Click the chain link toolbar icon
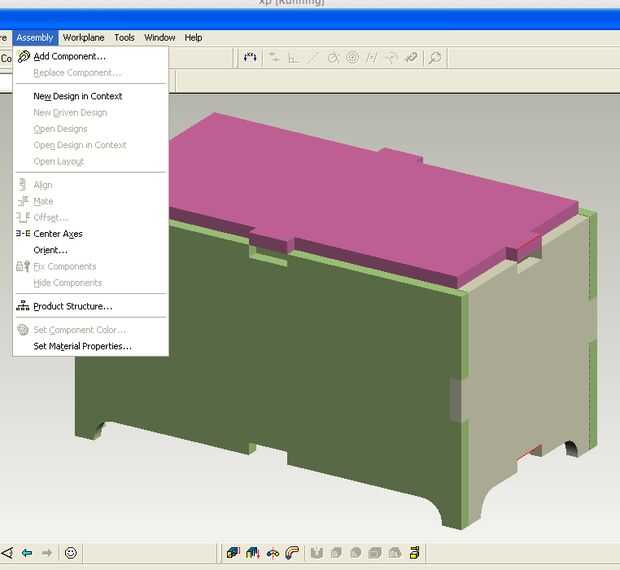Viewport: 620px width, 570px height. [x=412, y=58]
